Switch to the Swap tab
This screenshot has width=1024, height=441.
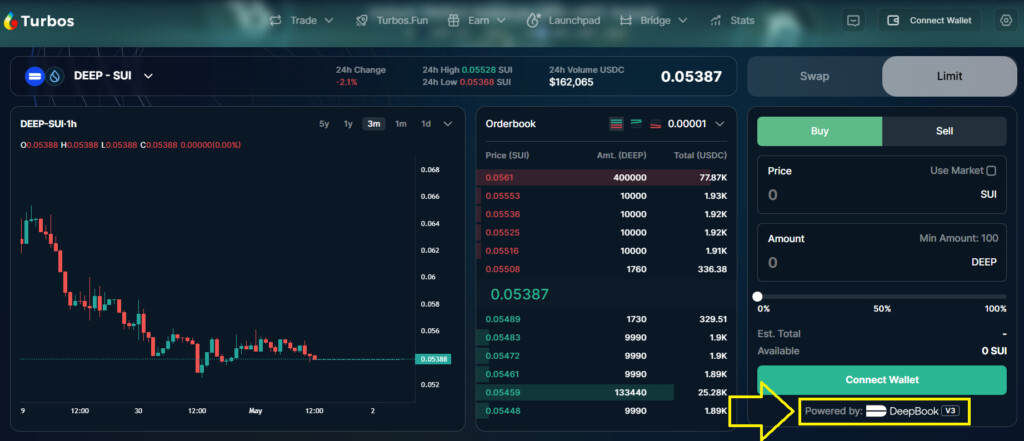tap(814, 76)
